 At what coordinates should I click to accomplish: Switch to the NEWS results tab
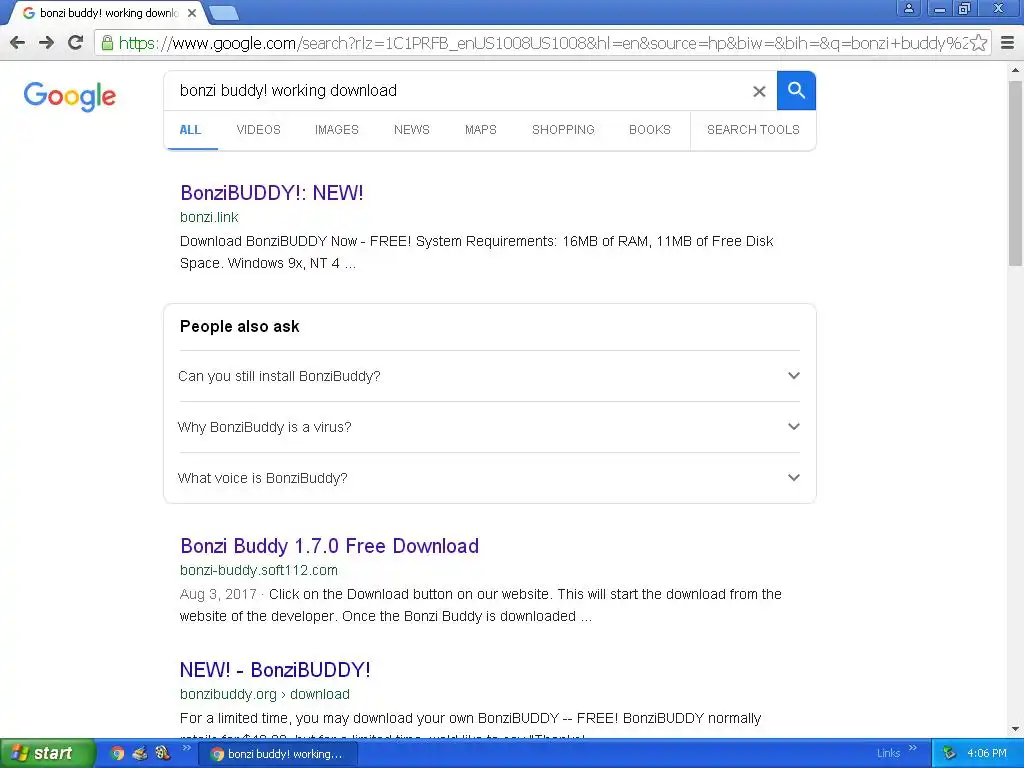411,130
